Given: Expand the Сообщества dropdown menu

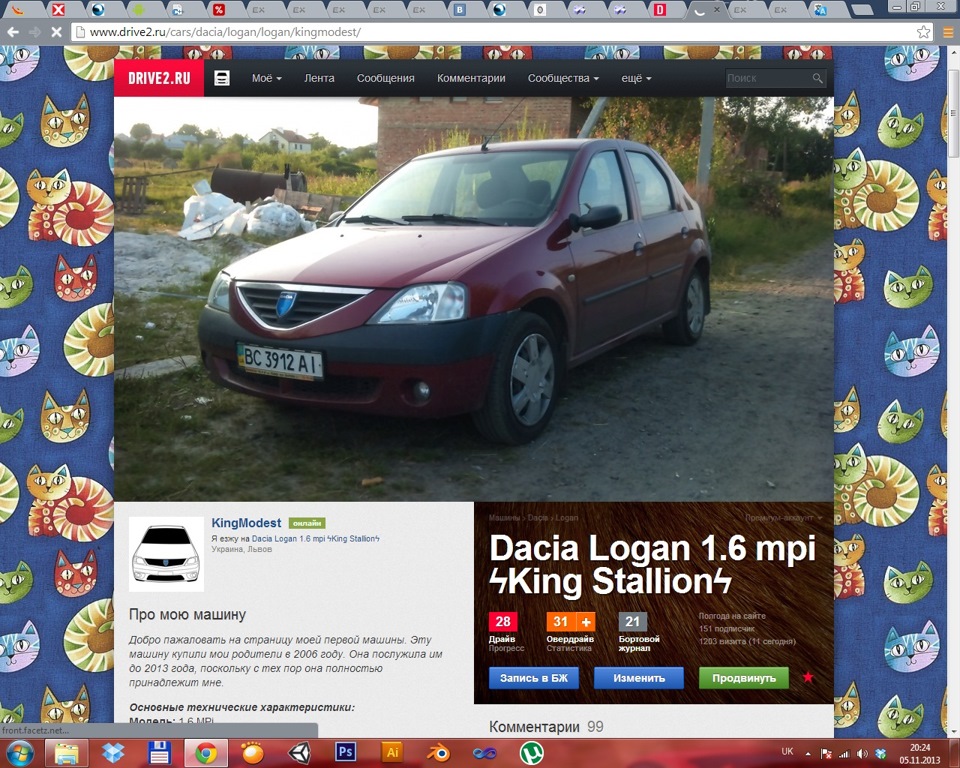Looking at the screenshot, I should tap(563, 78).
